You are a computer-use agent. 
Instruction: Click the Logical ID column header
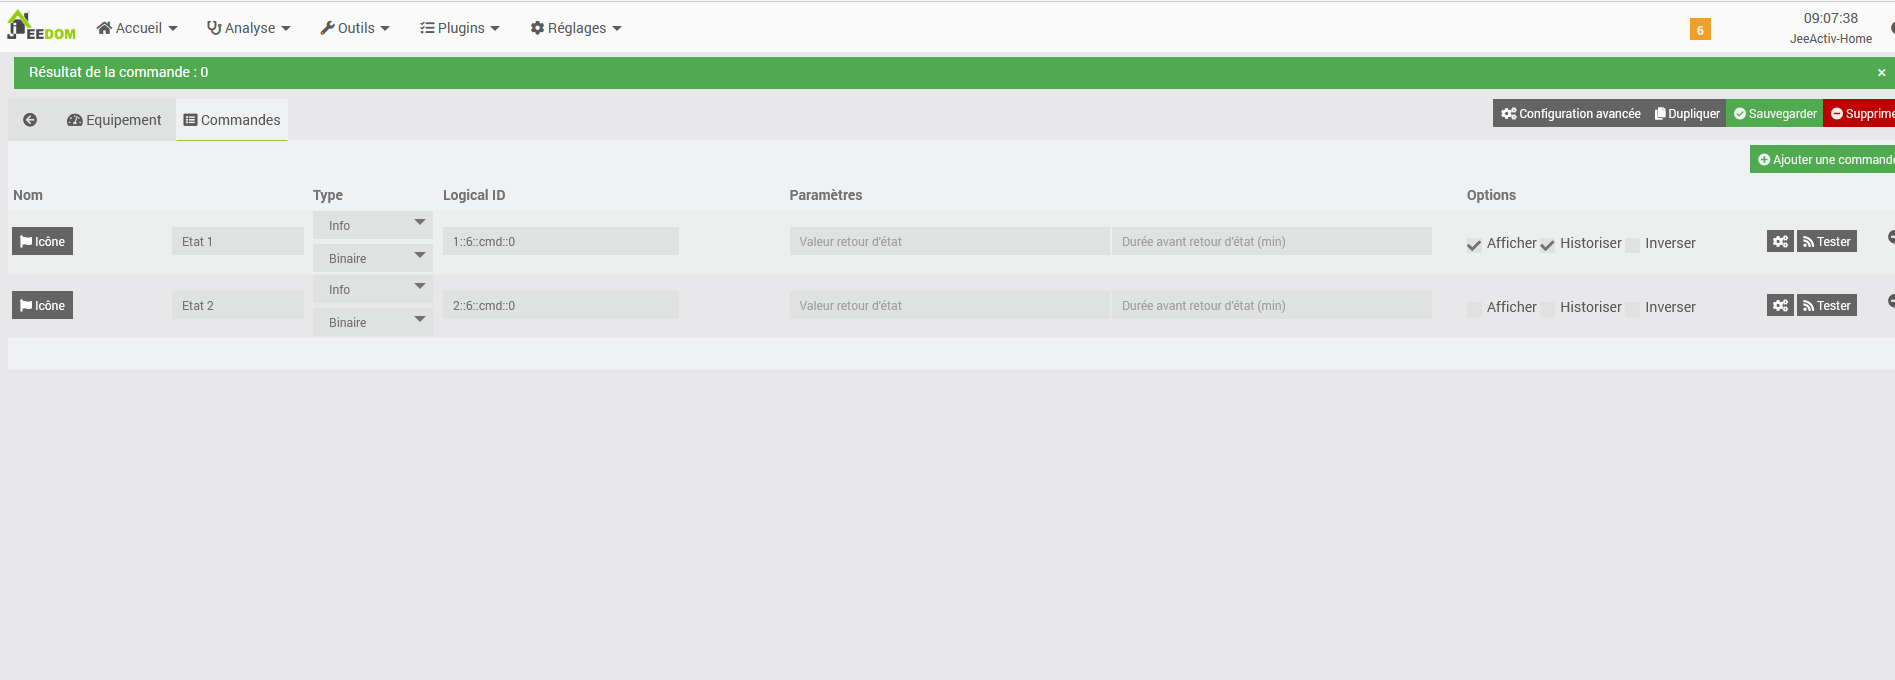[474, 195]
